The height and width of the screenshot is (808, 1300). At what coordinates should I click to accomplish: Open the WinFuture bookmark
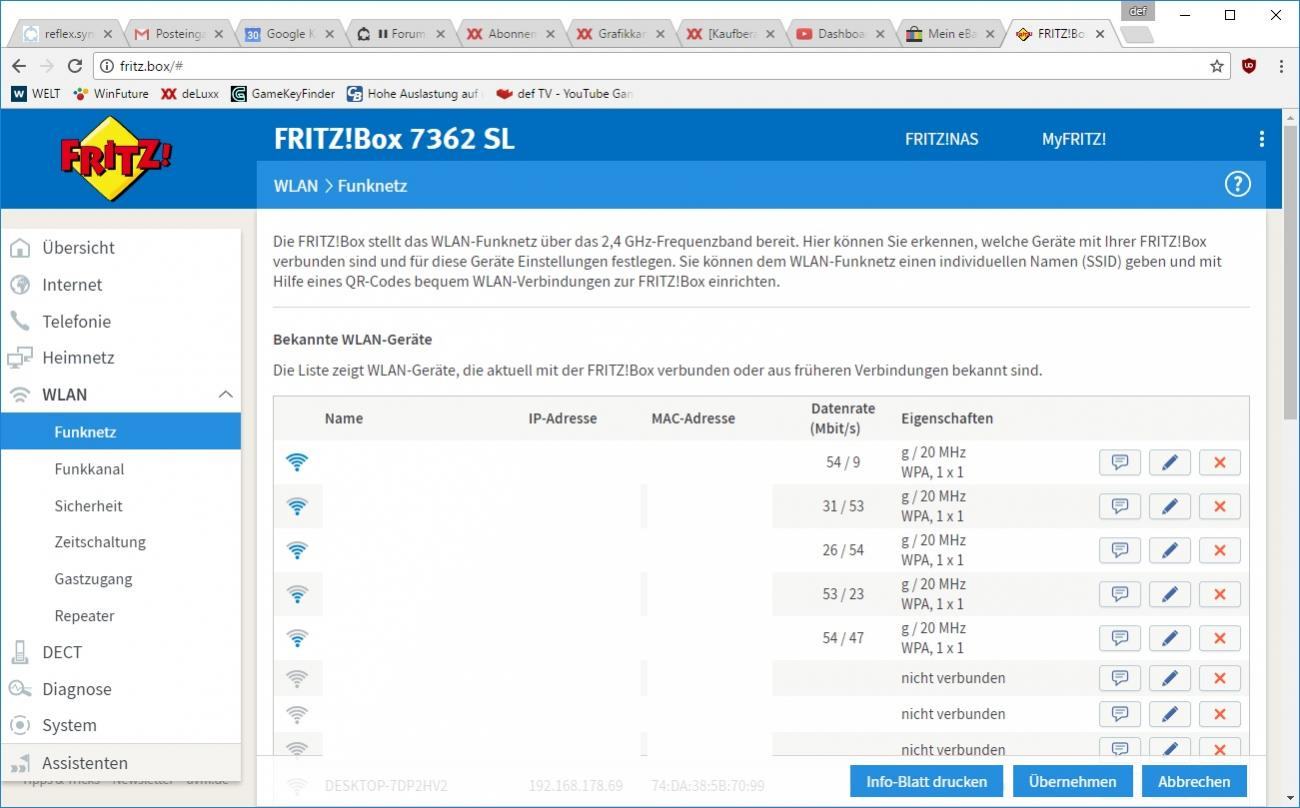coord(111,93)
